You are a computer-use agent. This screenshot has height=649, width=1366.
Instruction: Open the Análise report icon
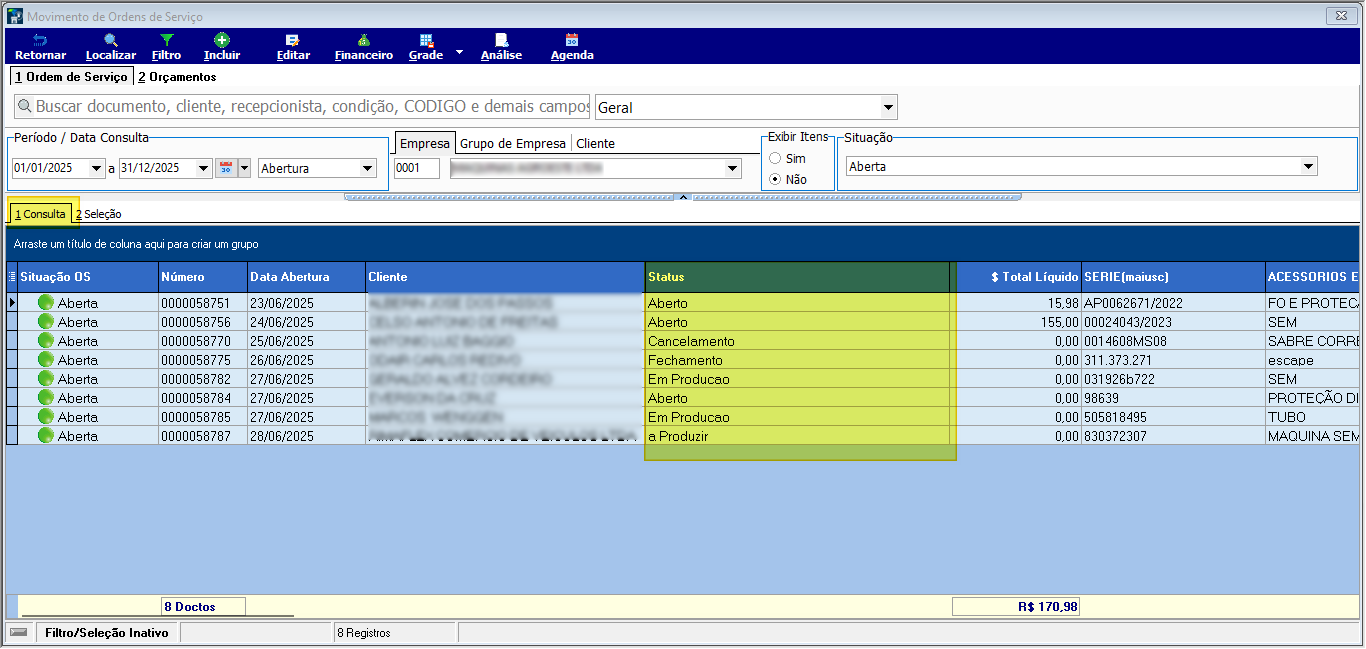(x=501, y=40)
